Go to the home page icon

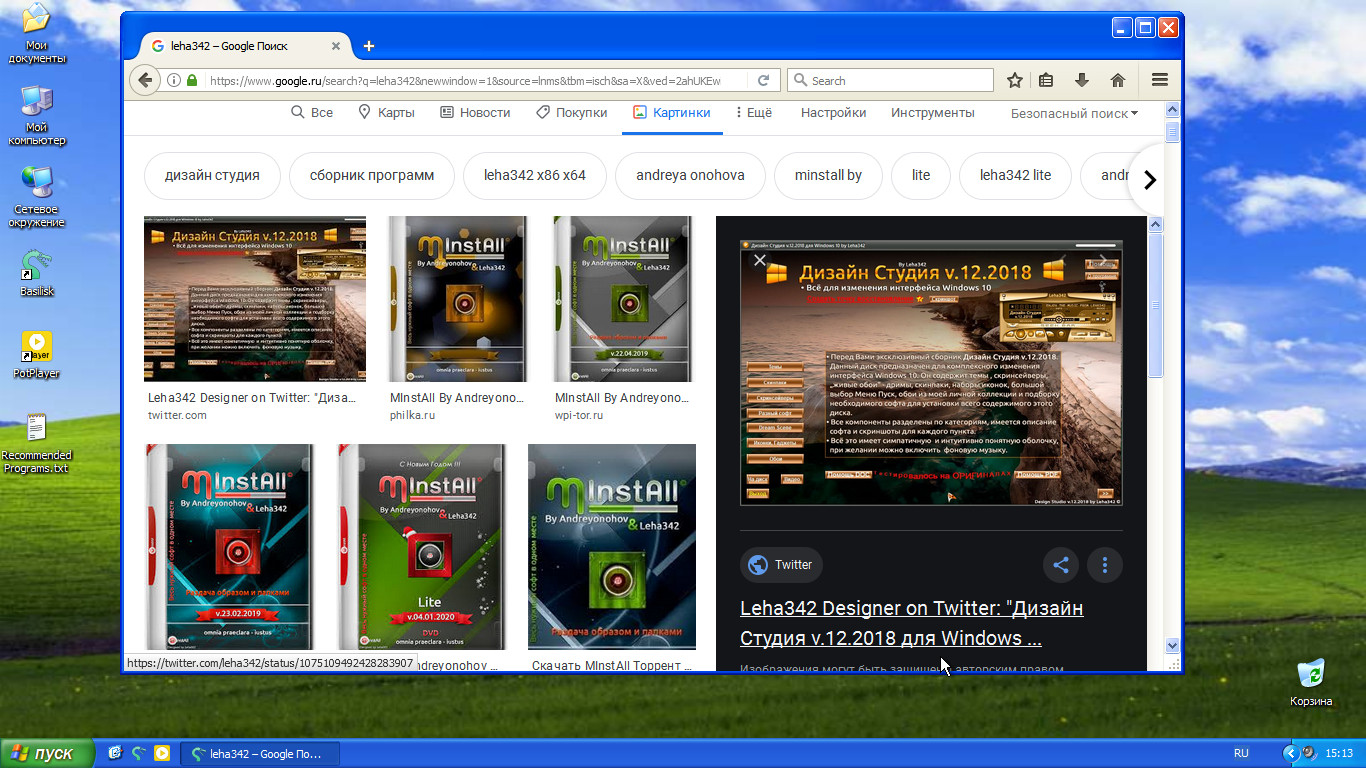click(1118, 80)
